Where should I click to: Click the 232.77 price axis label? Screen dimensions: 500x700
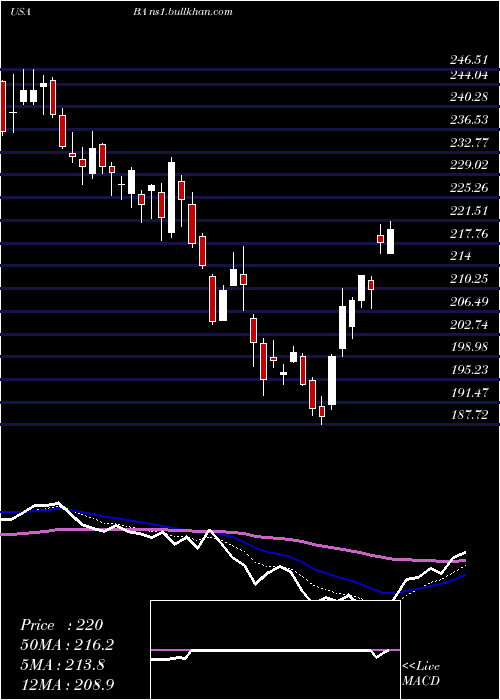pos(468,143)
